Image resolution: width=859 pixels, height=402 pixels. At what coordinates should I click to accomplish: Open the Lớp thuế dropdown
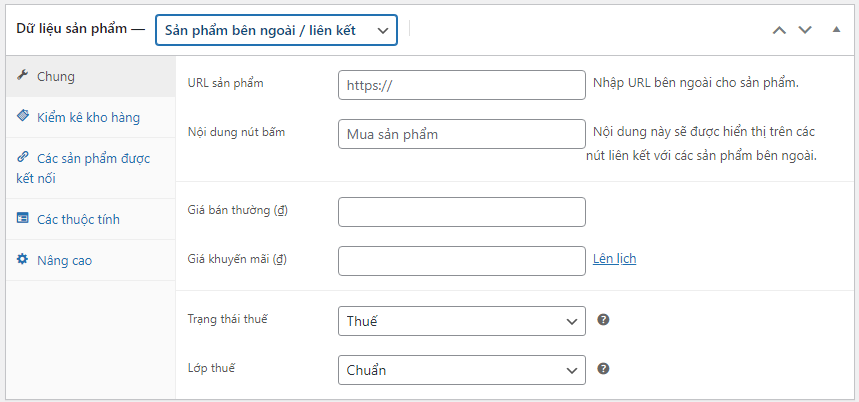461,370
